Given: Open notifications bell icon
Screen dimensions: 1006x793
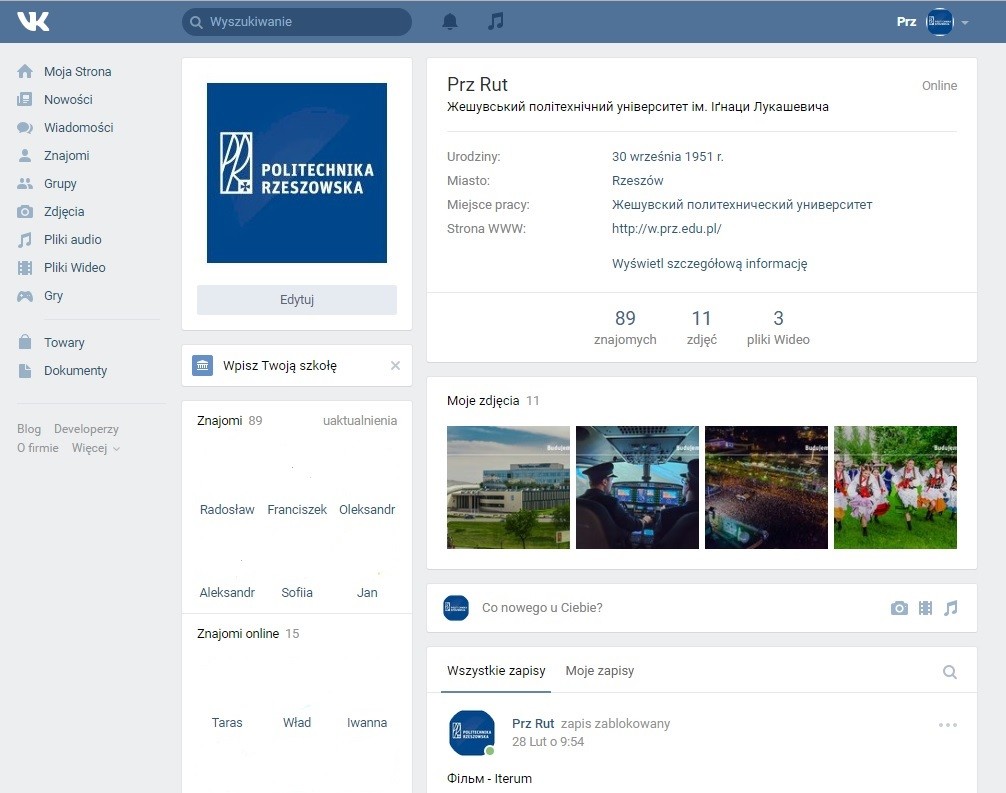Looking at the screenshot, I should [x=450, y=21].
